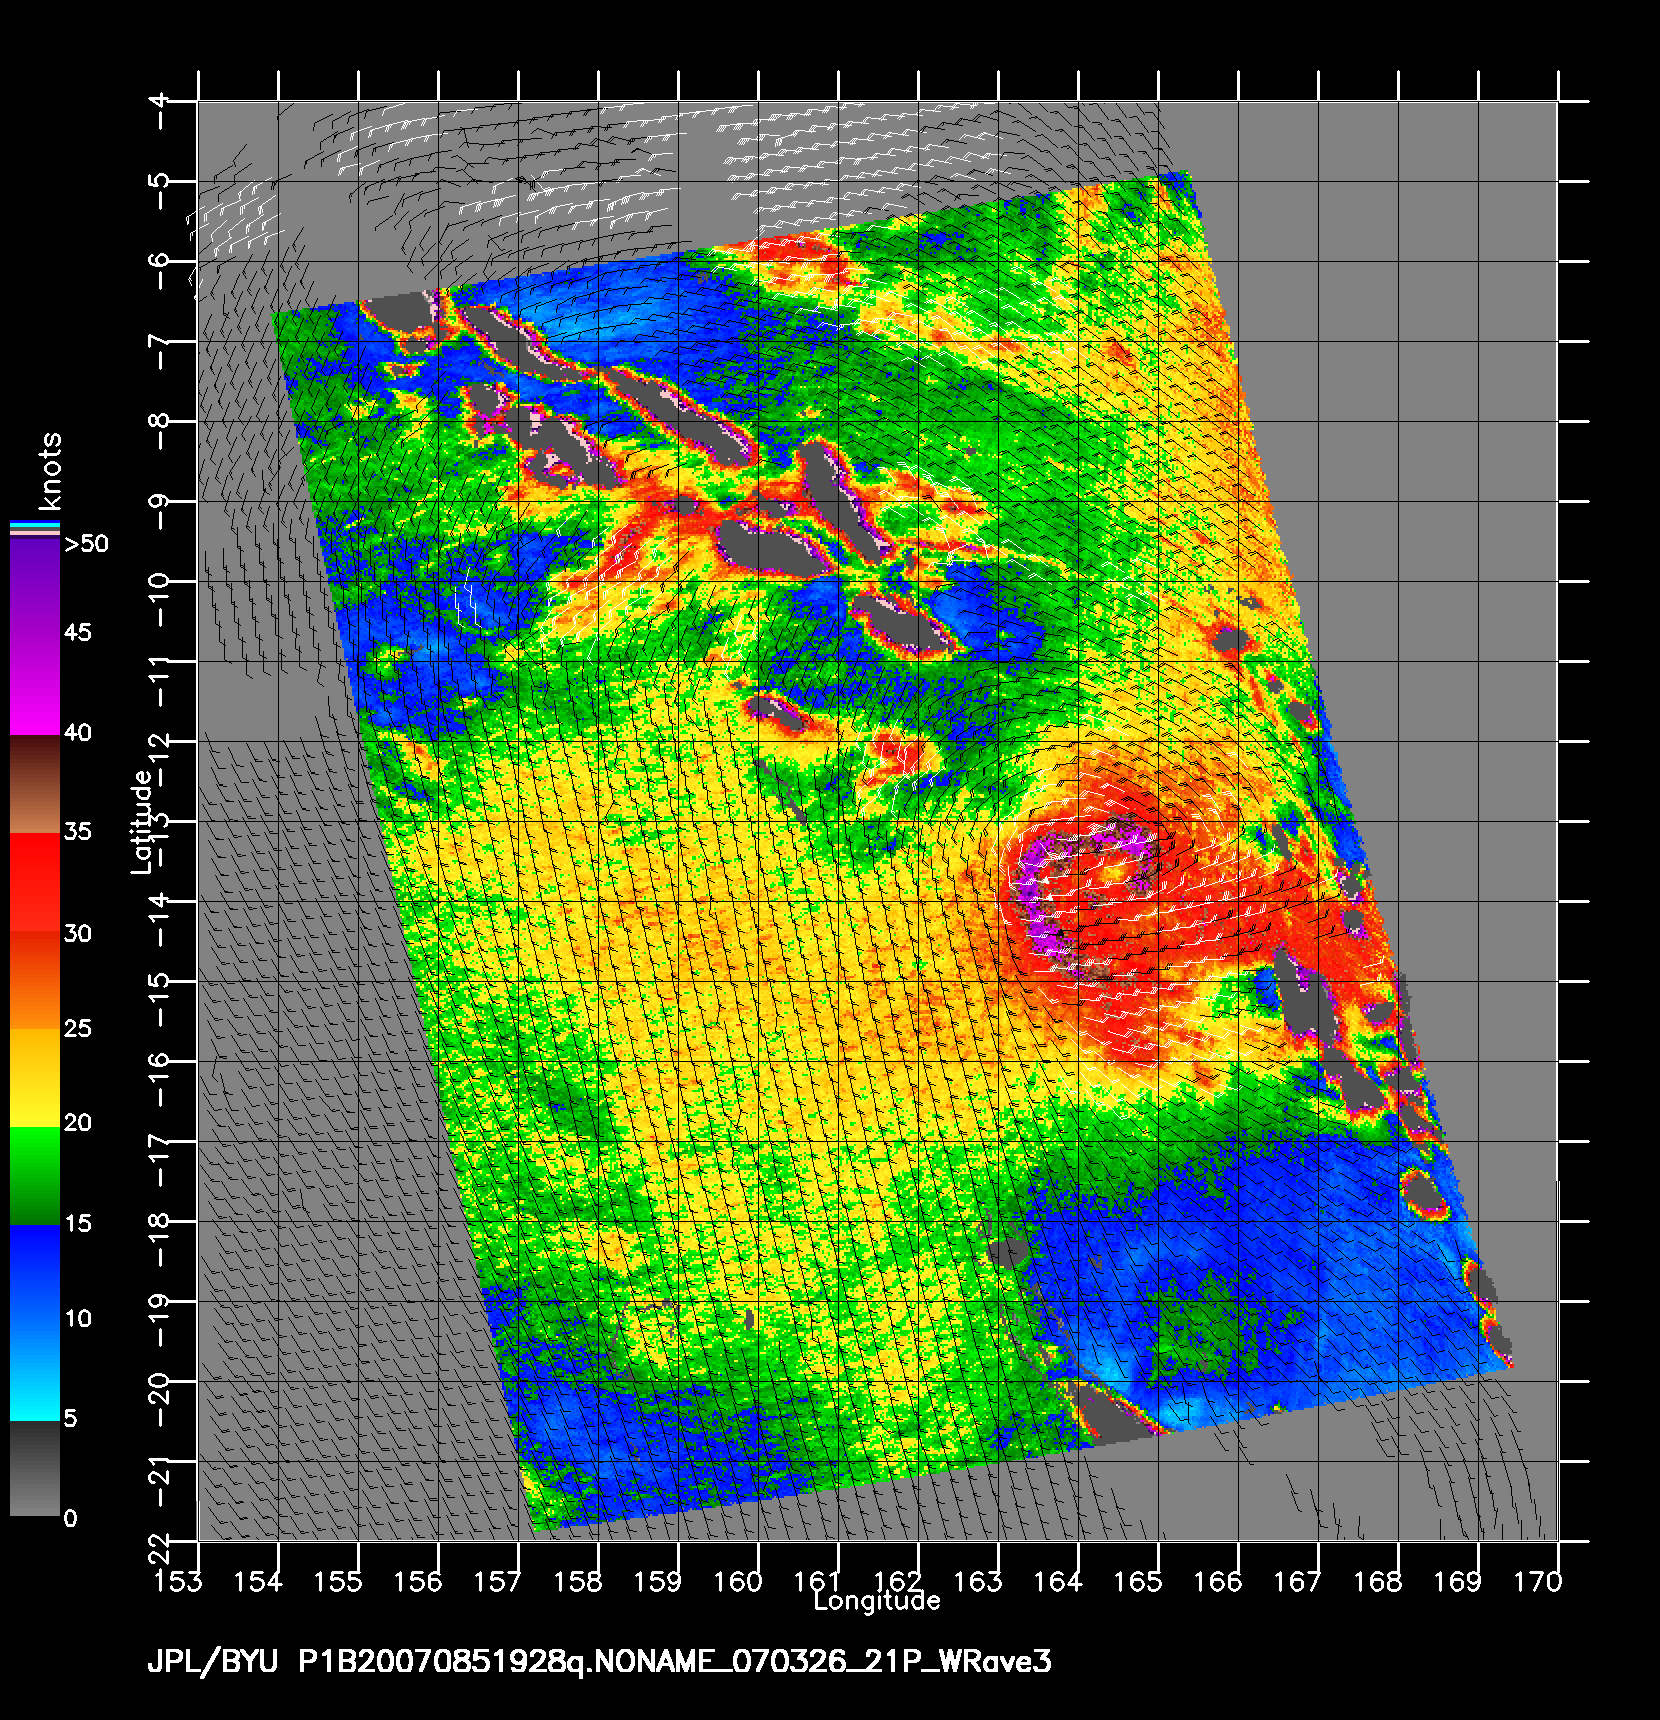The height and width of the screenshot is (1720, 1660).
Task: Click the '165' longitude tick label
Action: pos(1138,1581)
